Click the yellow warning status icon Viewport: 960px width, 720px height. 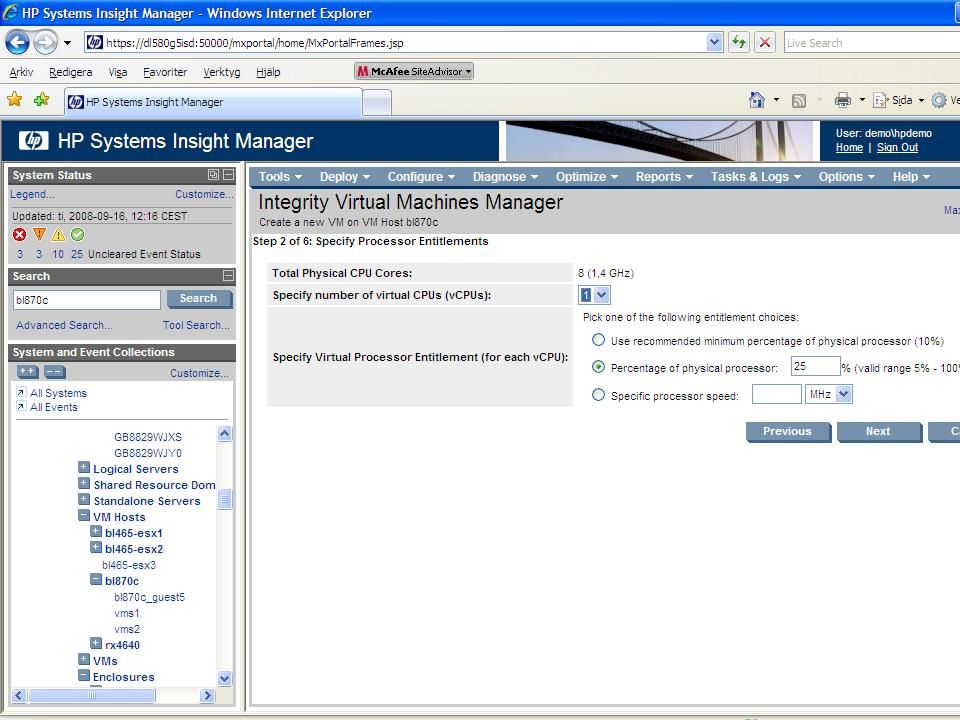pos(58,234)
